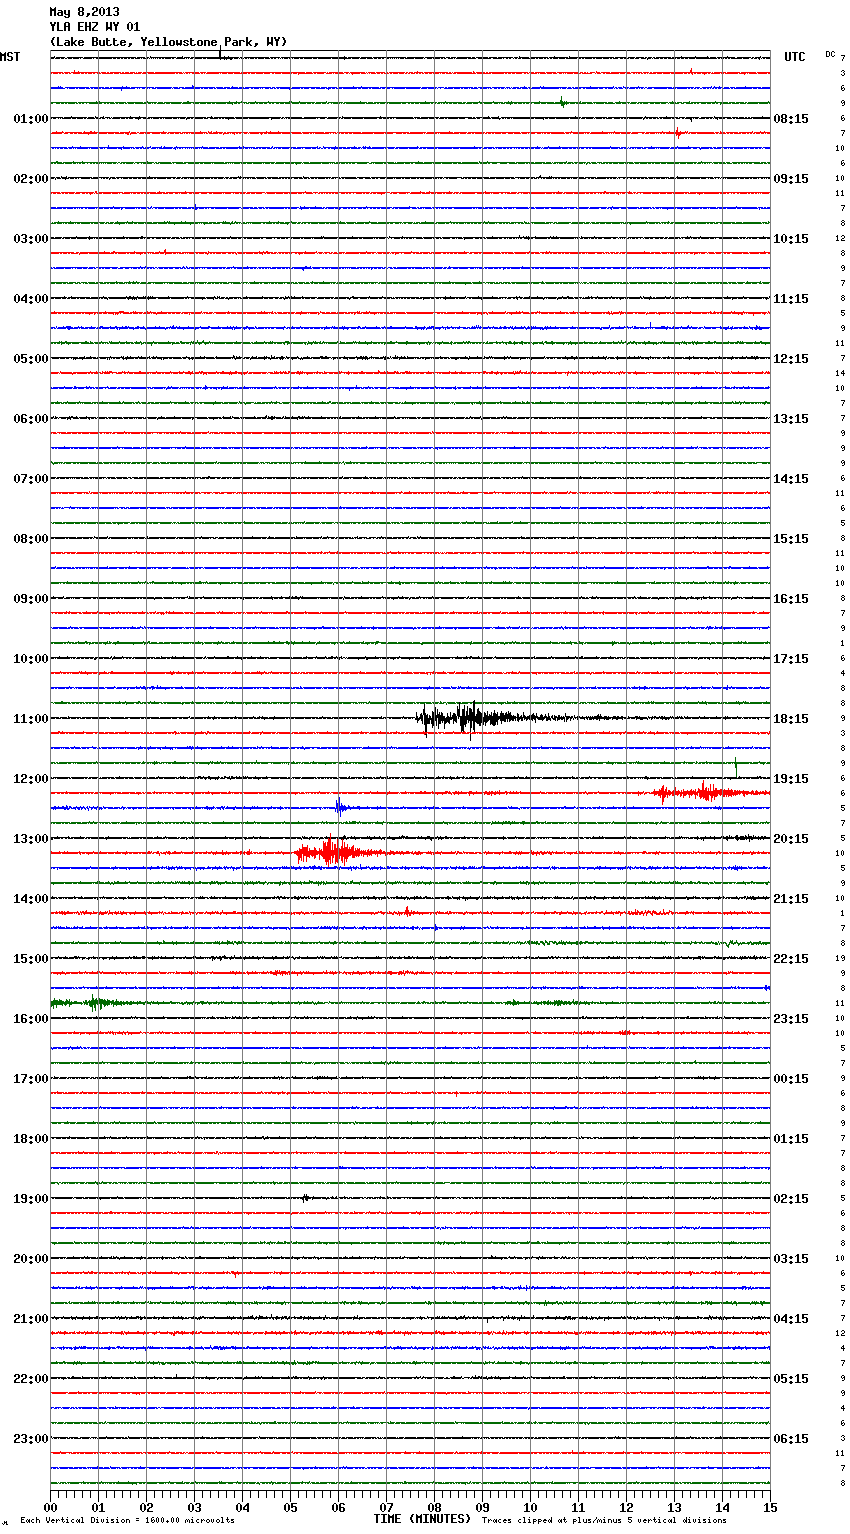The image size is (850, 1534).
Task: Click the UTC time label "02:15"
Action: 791,1199
